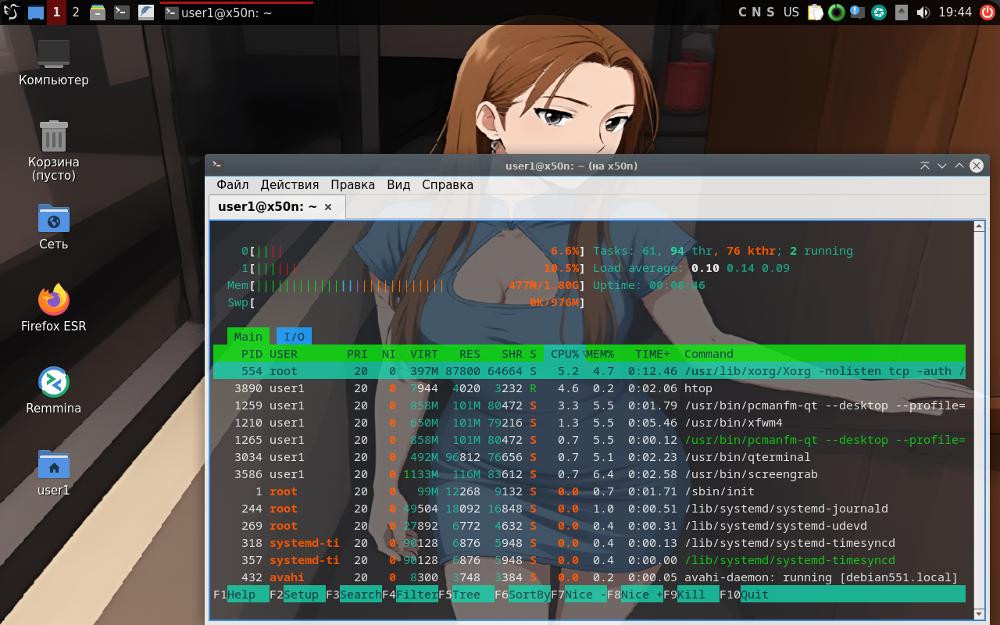This screenshot has height=625, width=1000.
Task: Select the Xorg process row PID 554
Action: (589, 371)
